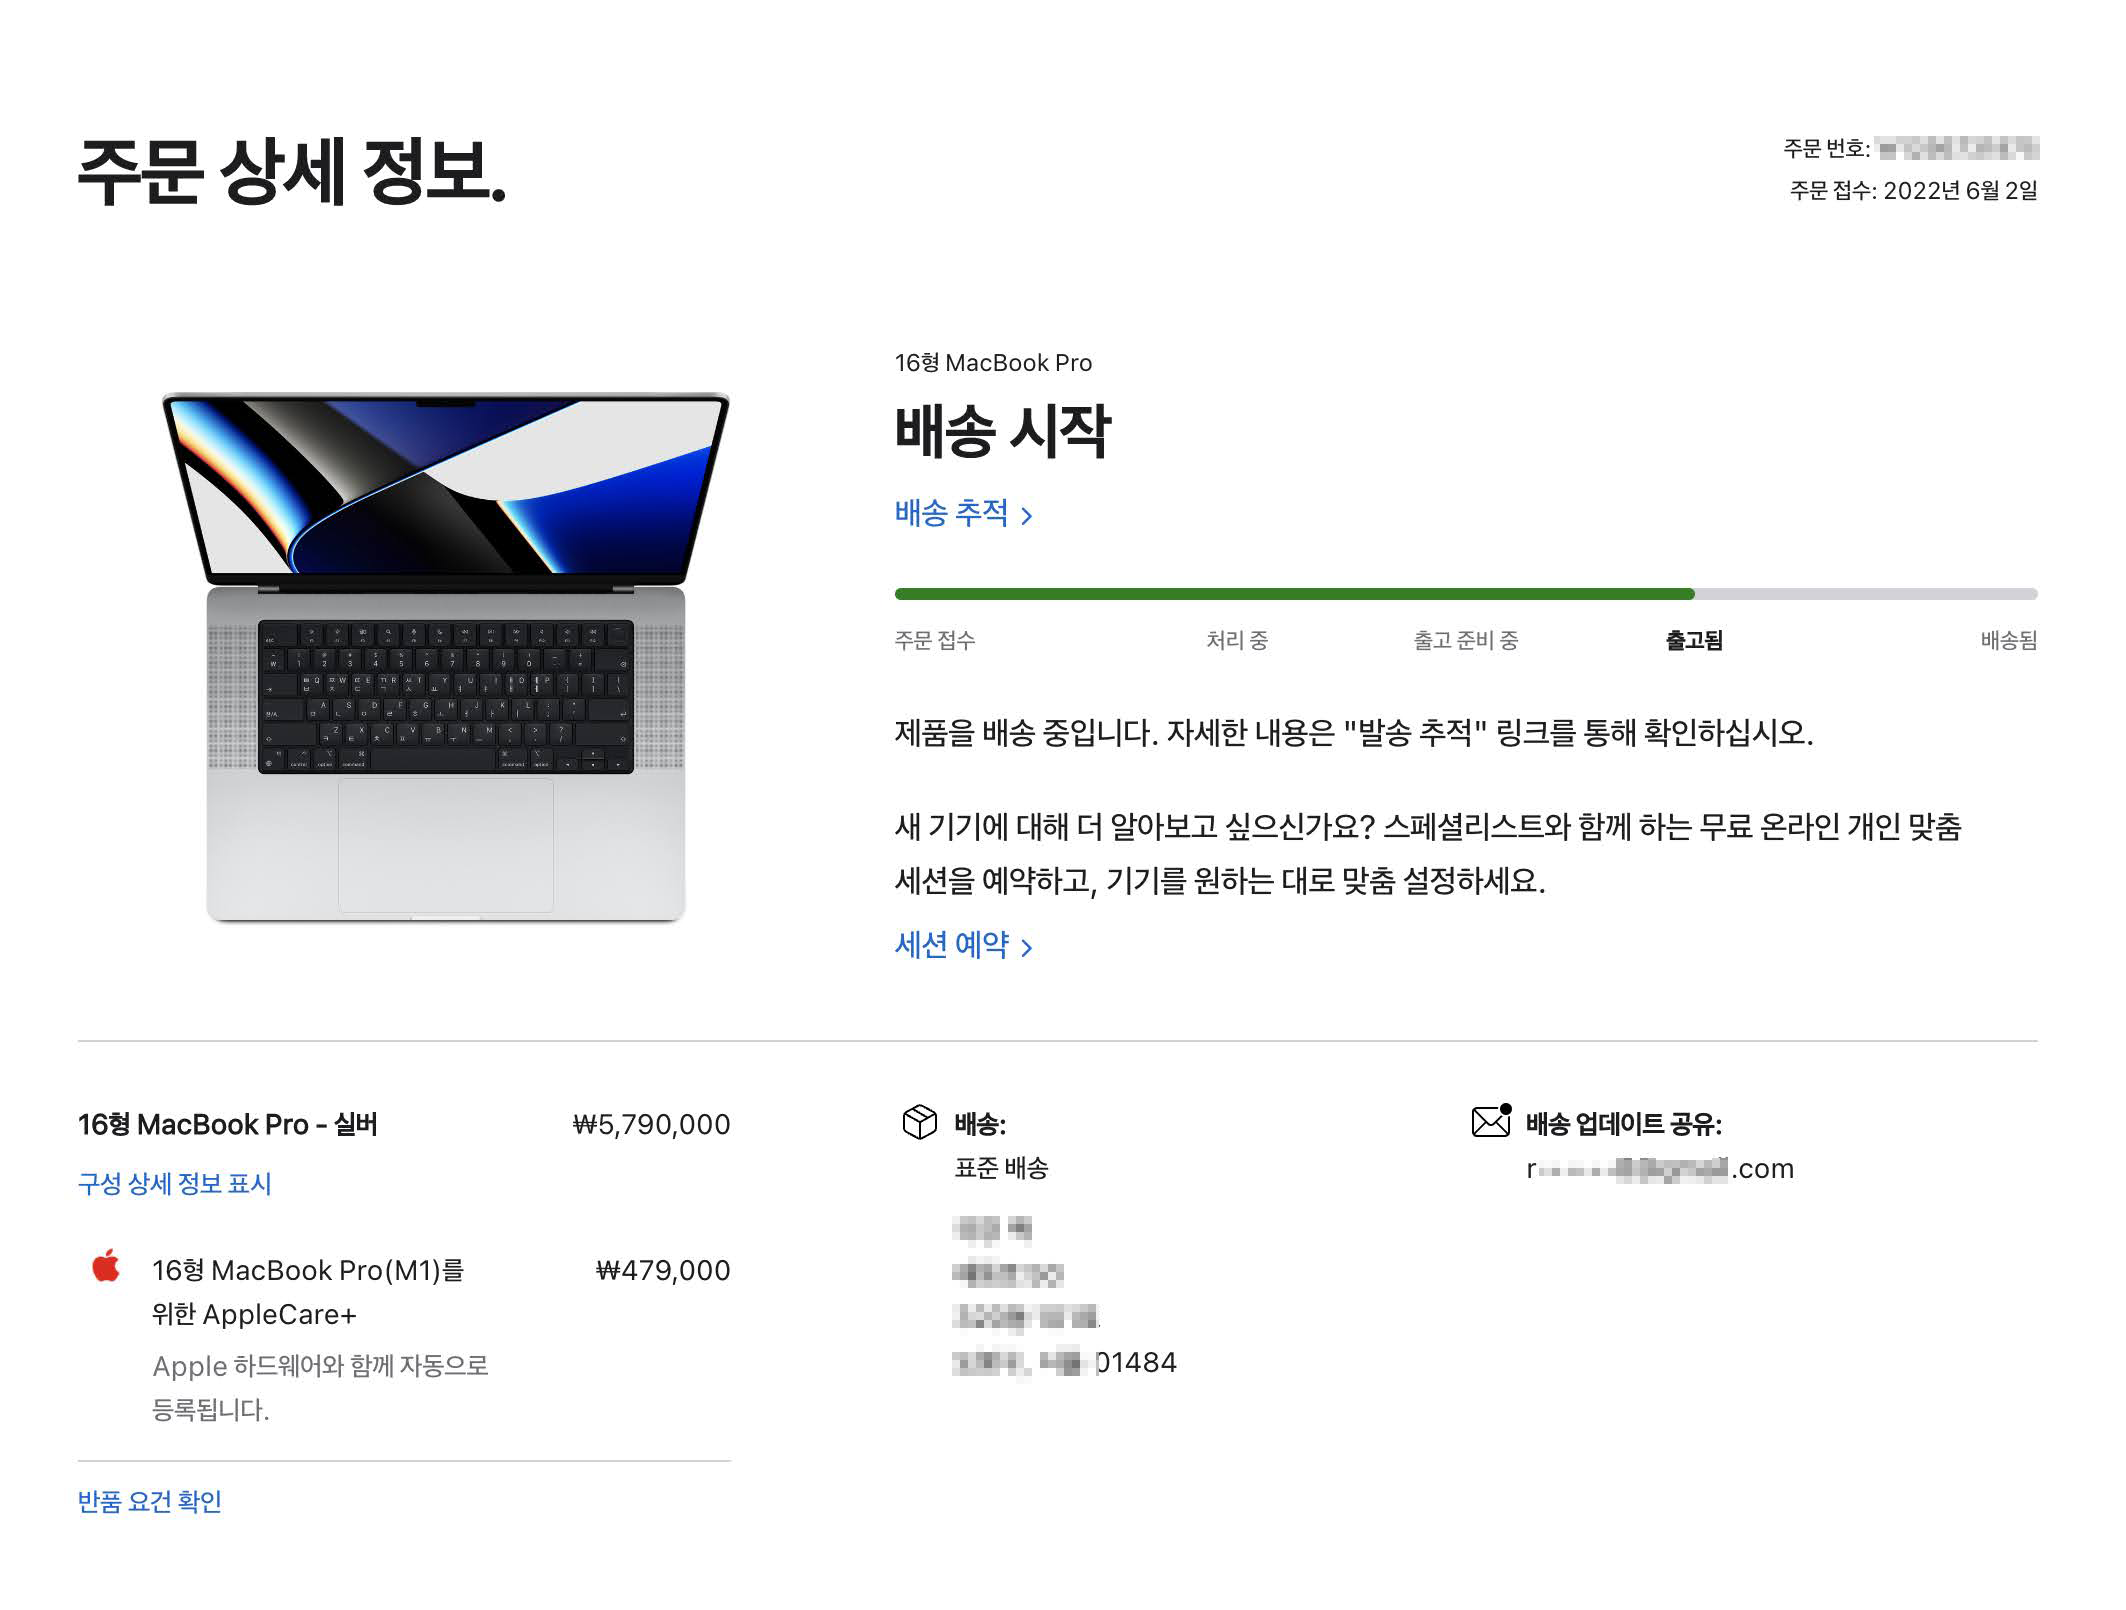Select the 배송됨 progress step label

(x=2008, y=641)
